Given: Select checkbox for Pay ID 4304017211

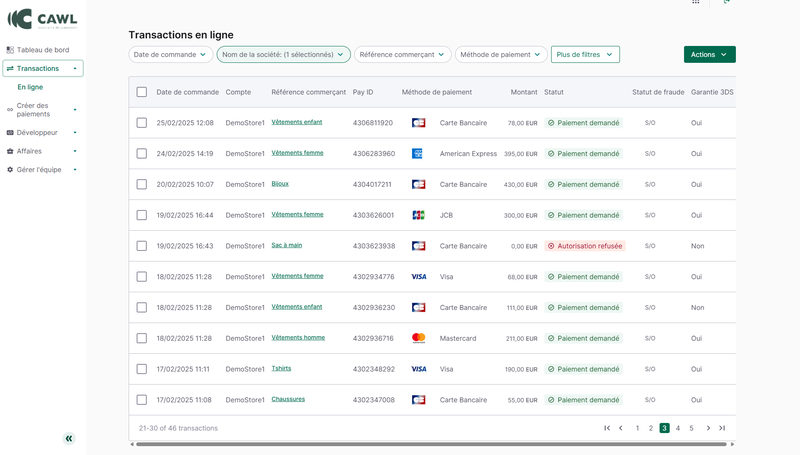Looking at the screenshot, I should click(x=142, y=184).
